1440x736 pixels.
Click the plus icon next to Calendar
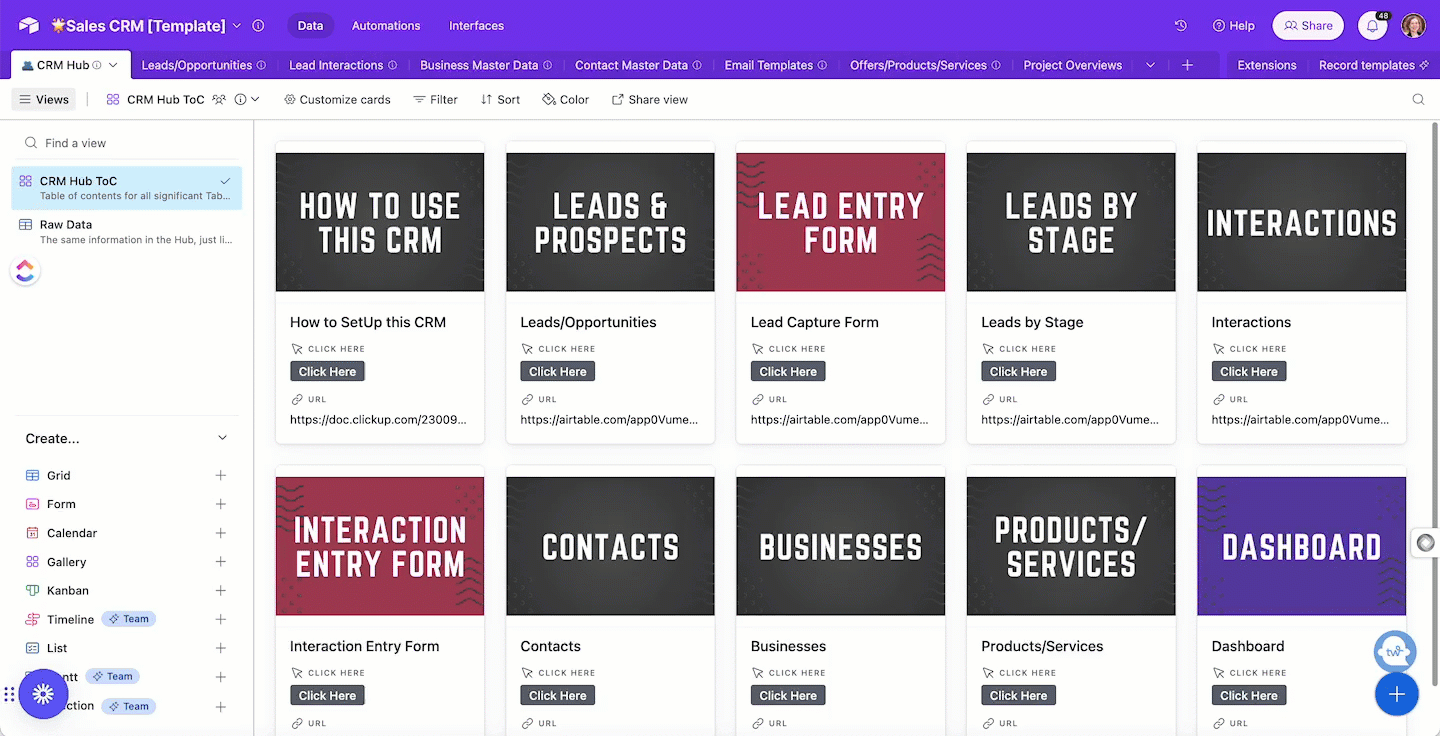coord(221,533)
